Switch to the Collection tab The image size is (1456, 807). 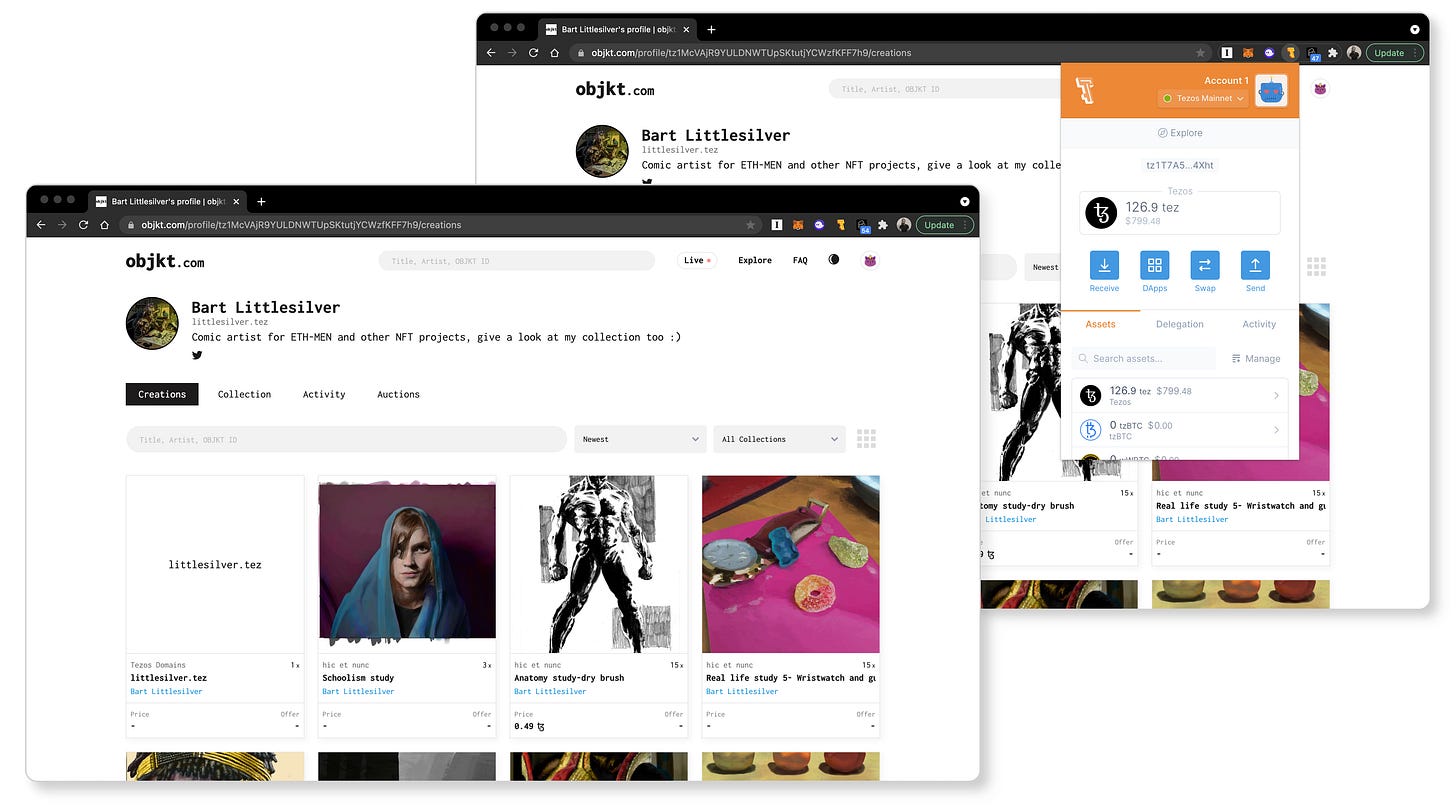(x=244, y=394)
